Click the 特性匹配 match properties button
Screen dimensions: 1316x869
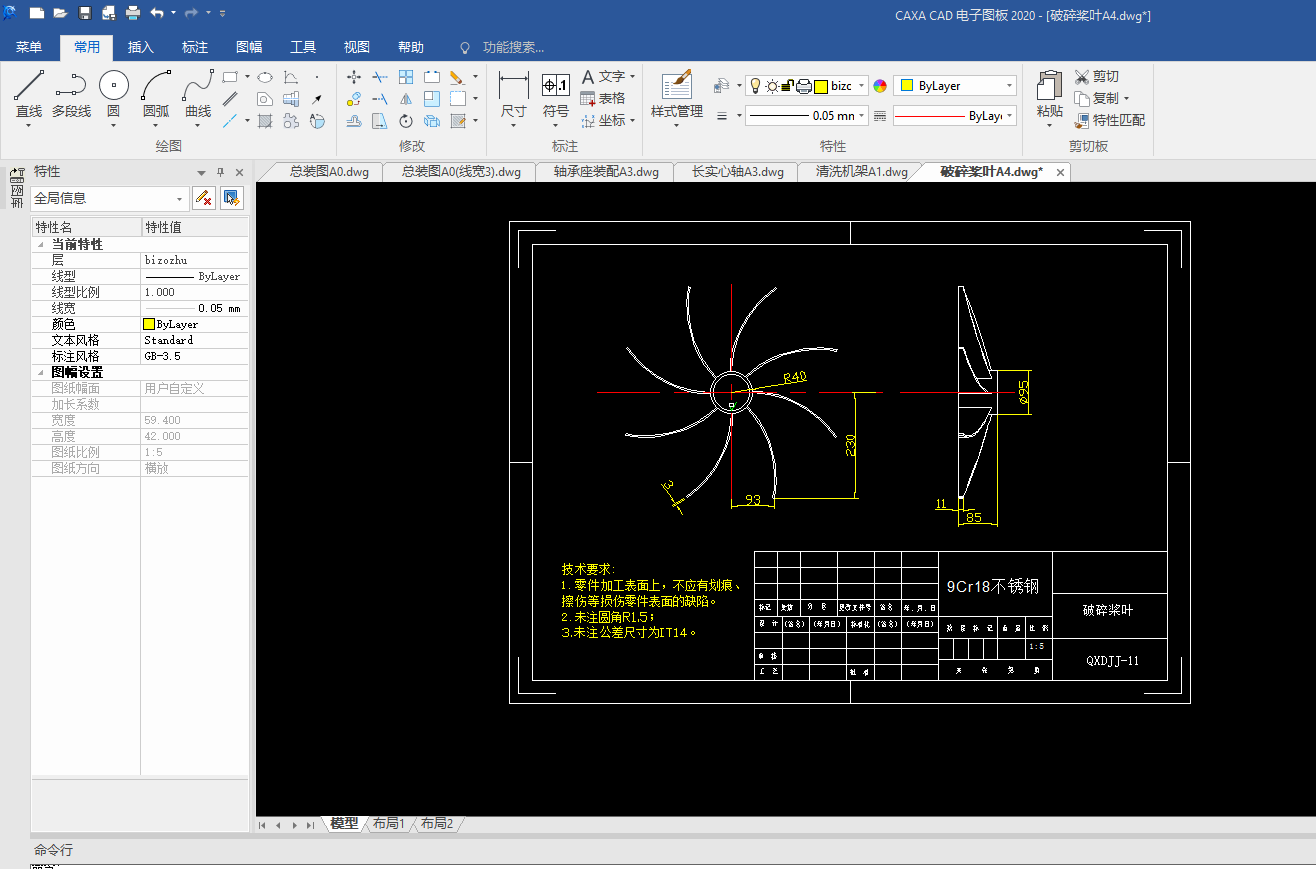[1110, 121]
